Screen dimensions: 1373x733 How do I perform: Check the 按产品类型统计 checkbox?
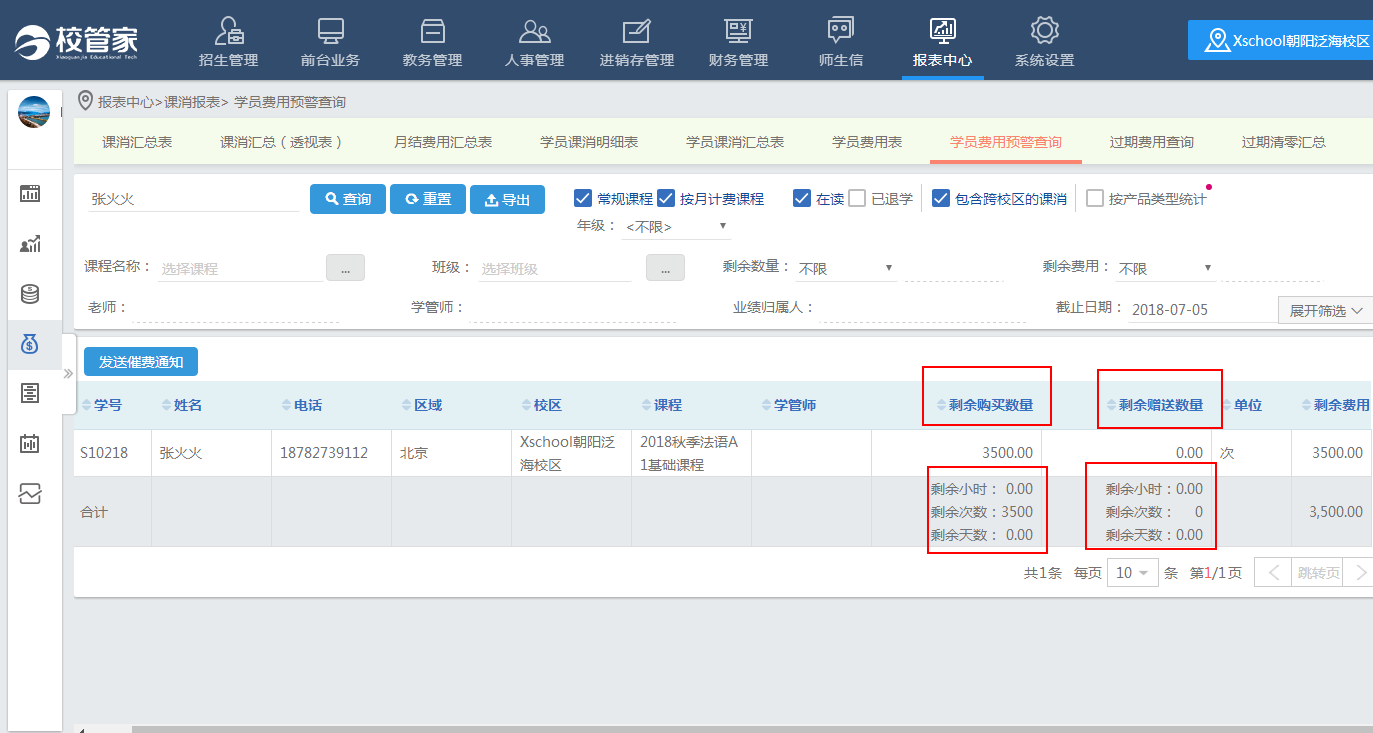pyautogui.click(x=1095, y=198)
